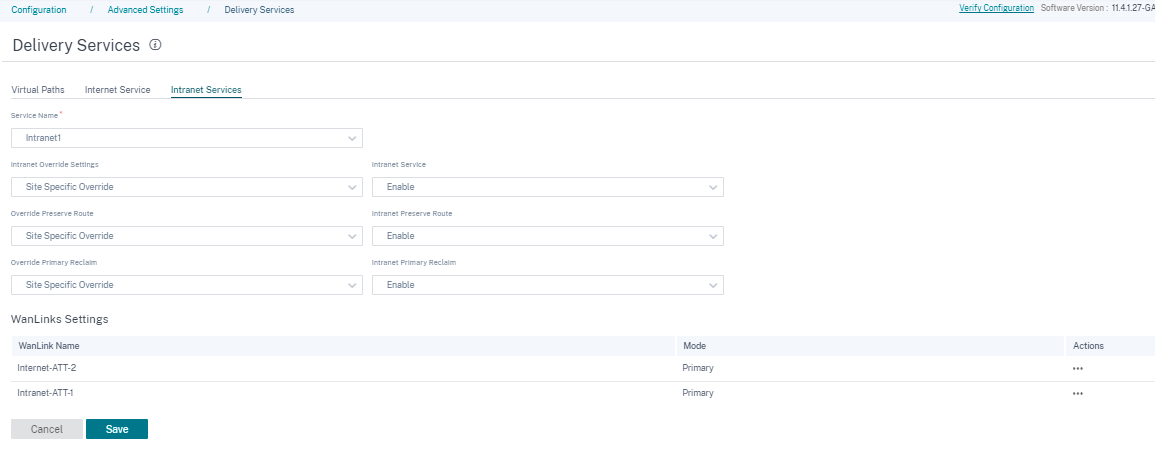This screenshot has height=454, width=1155.
Task: Click the Save button
Action: click(x=117, y=429)
